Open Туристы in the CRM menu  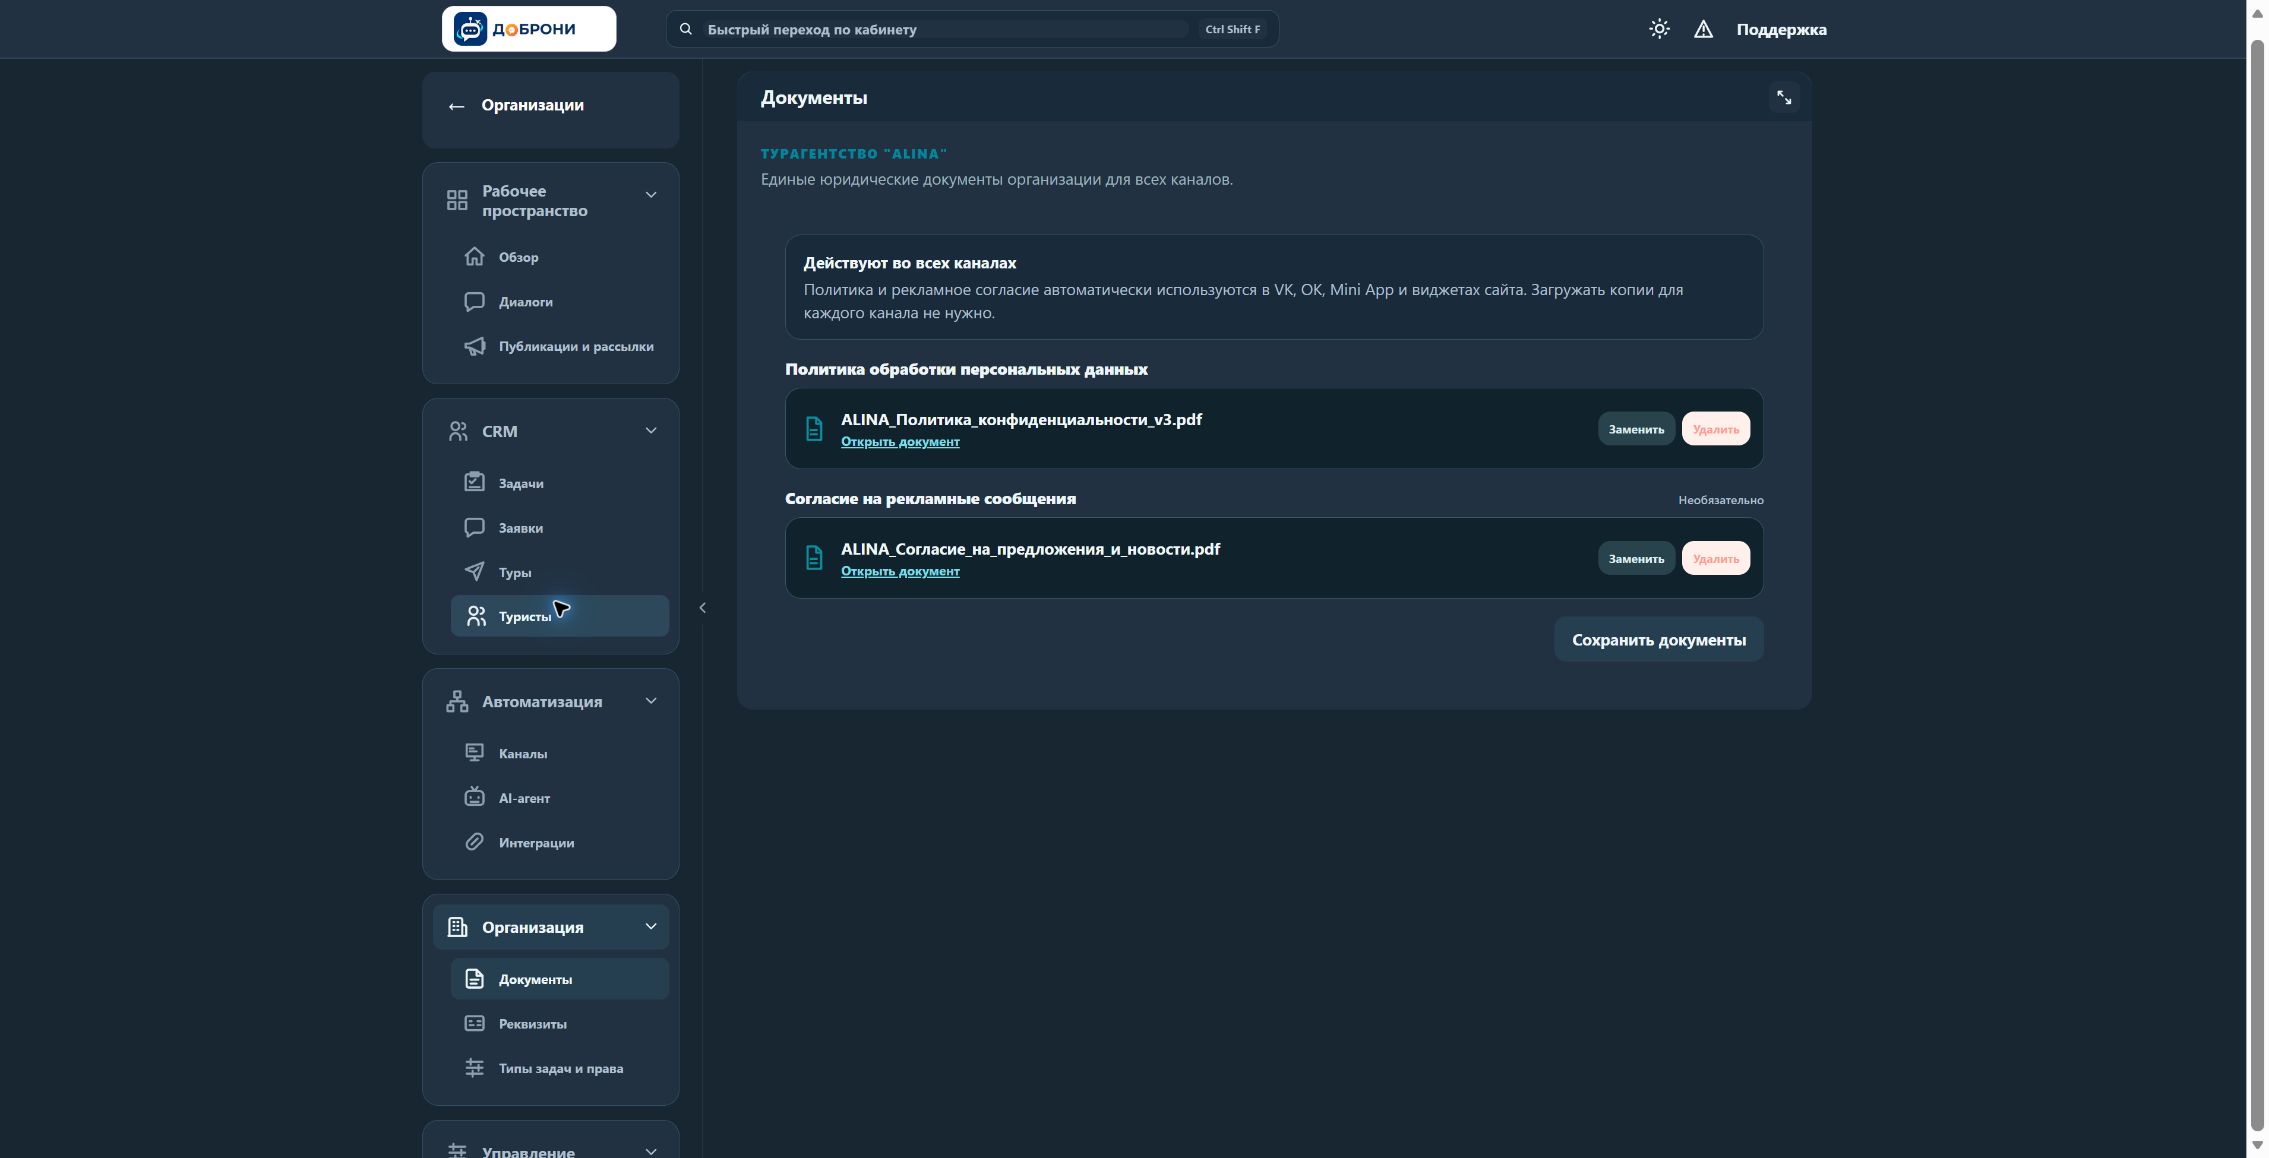point(559,616)
